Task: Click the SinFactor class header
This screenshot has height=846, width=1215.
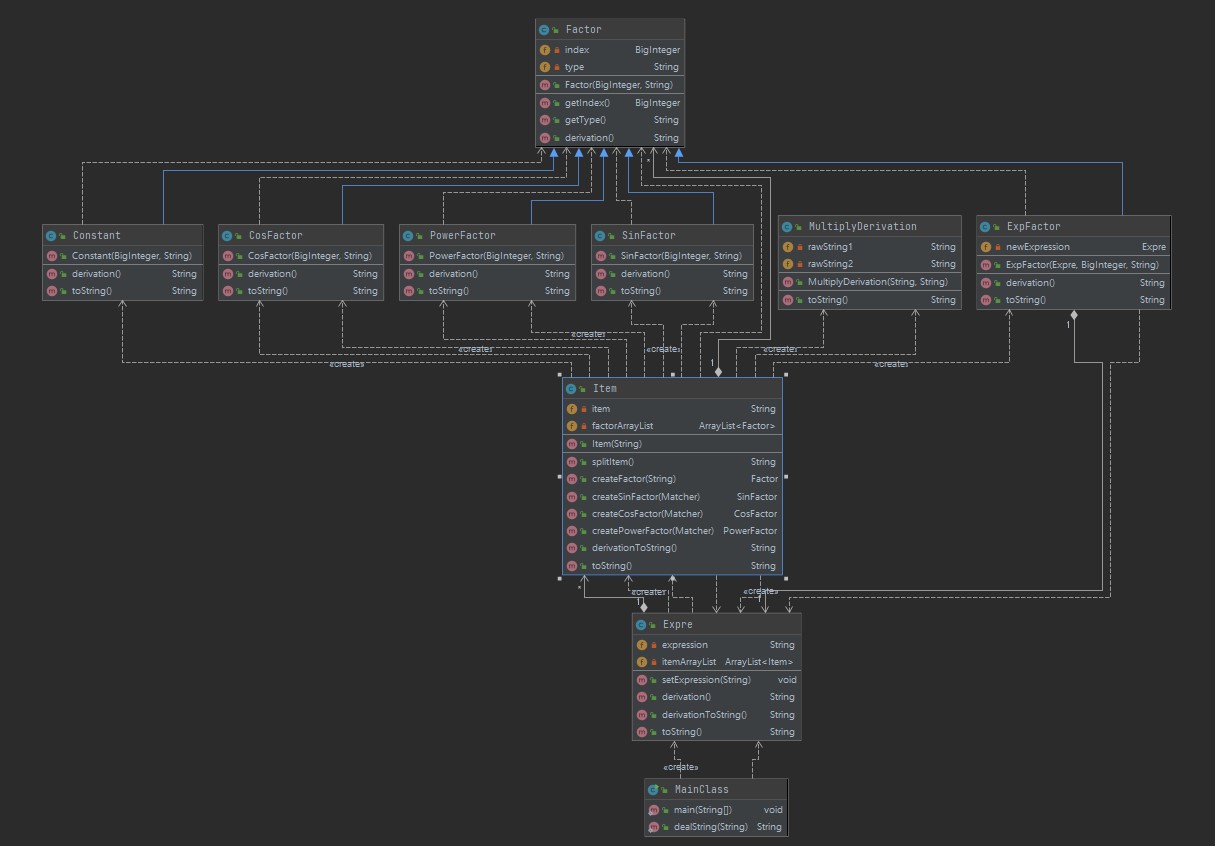Action: tap(672, 236)
